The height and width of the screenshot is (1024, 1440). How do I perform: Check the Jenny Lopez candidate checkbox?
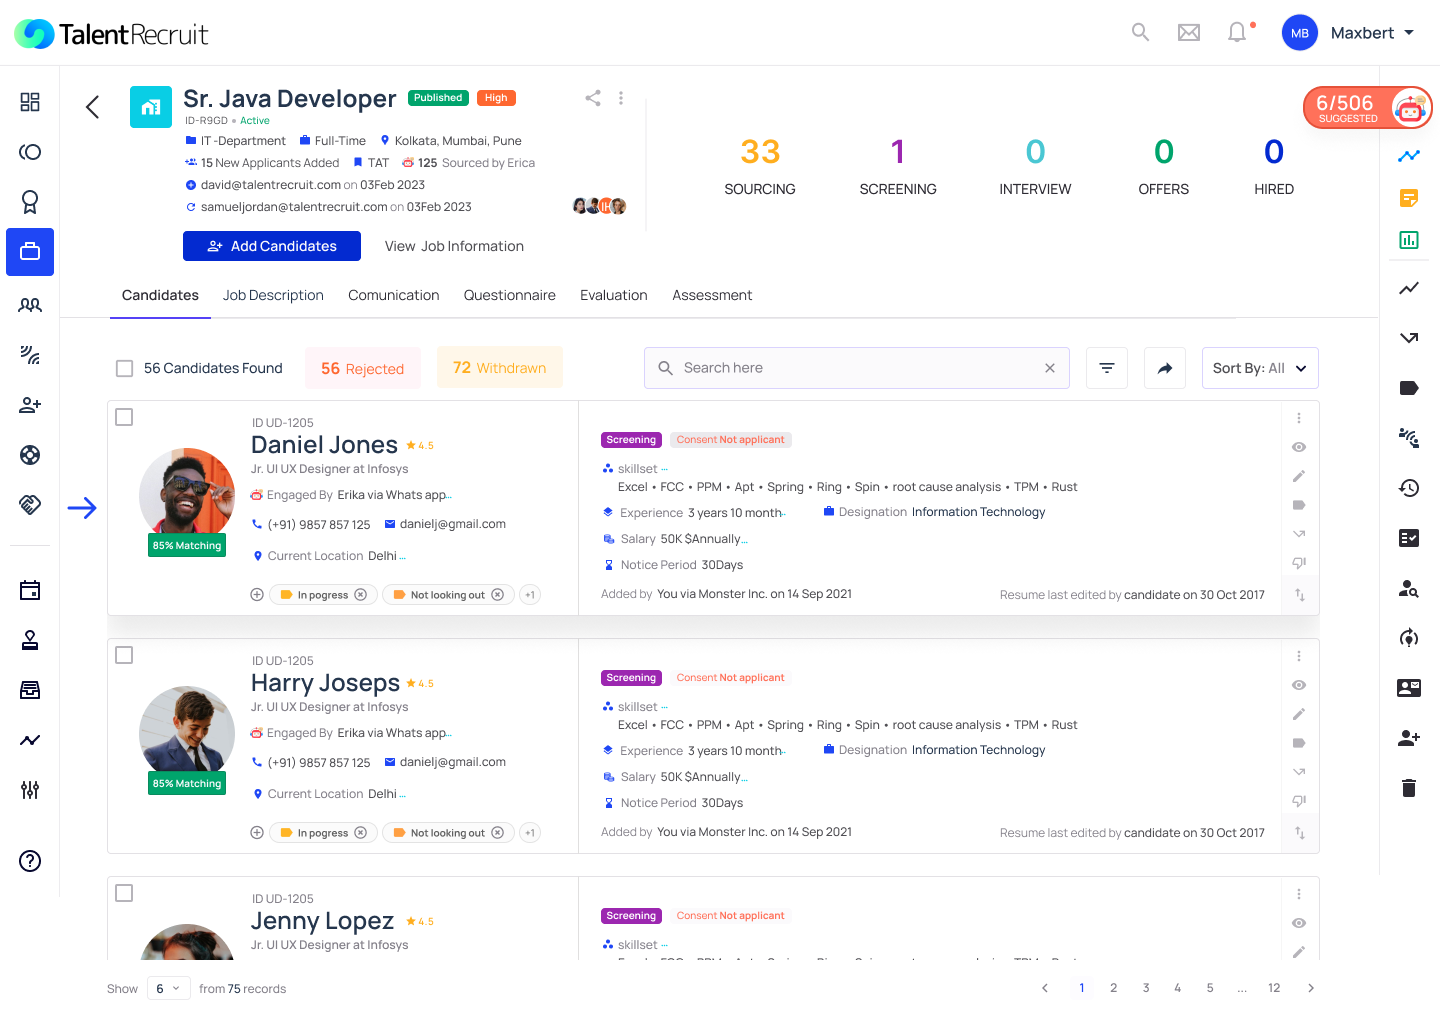pyautogui.click(x=124, y=893)
